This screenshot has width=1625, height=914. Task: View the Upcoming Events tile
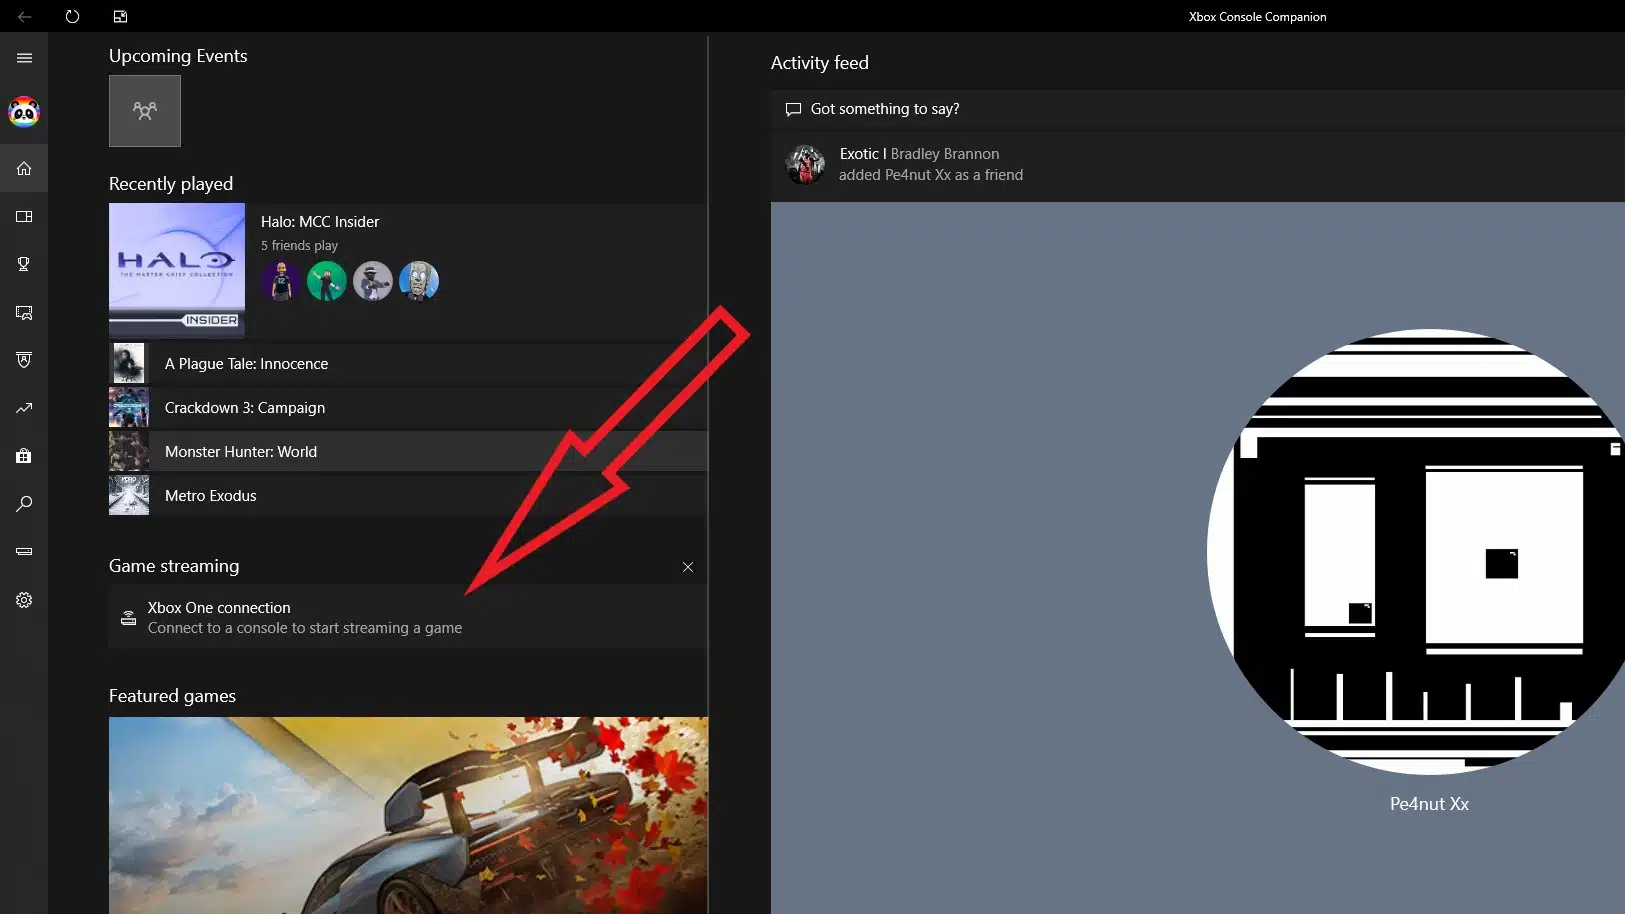pos(145,111)
